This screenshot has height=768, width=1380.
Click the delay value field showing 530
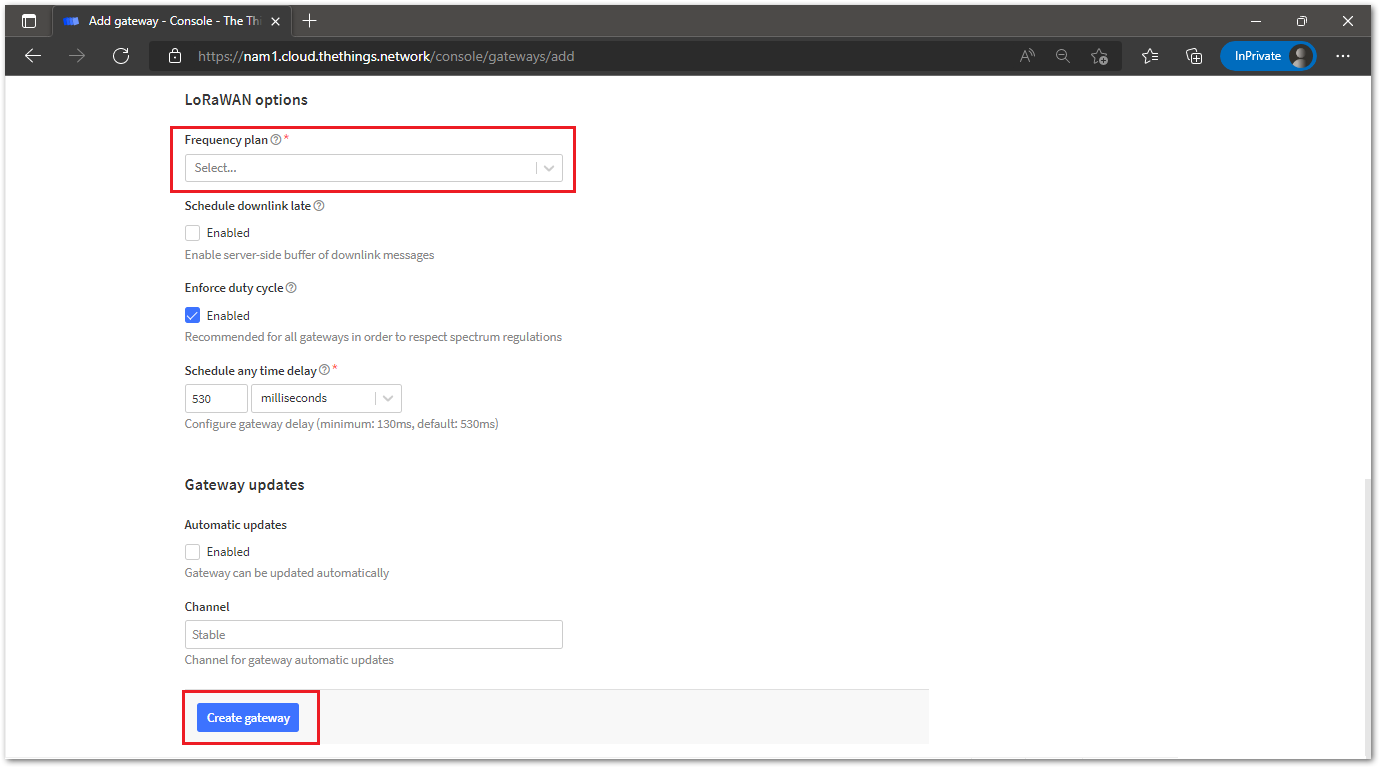tap(216, 398)
